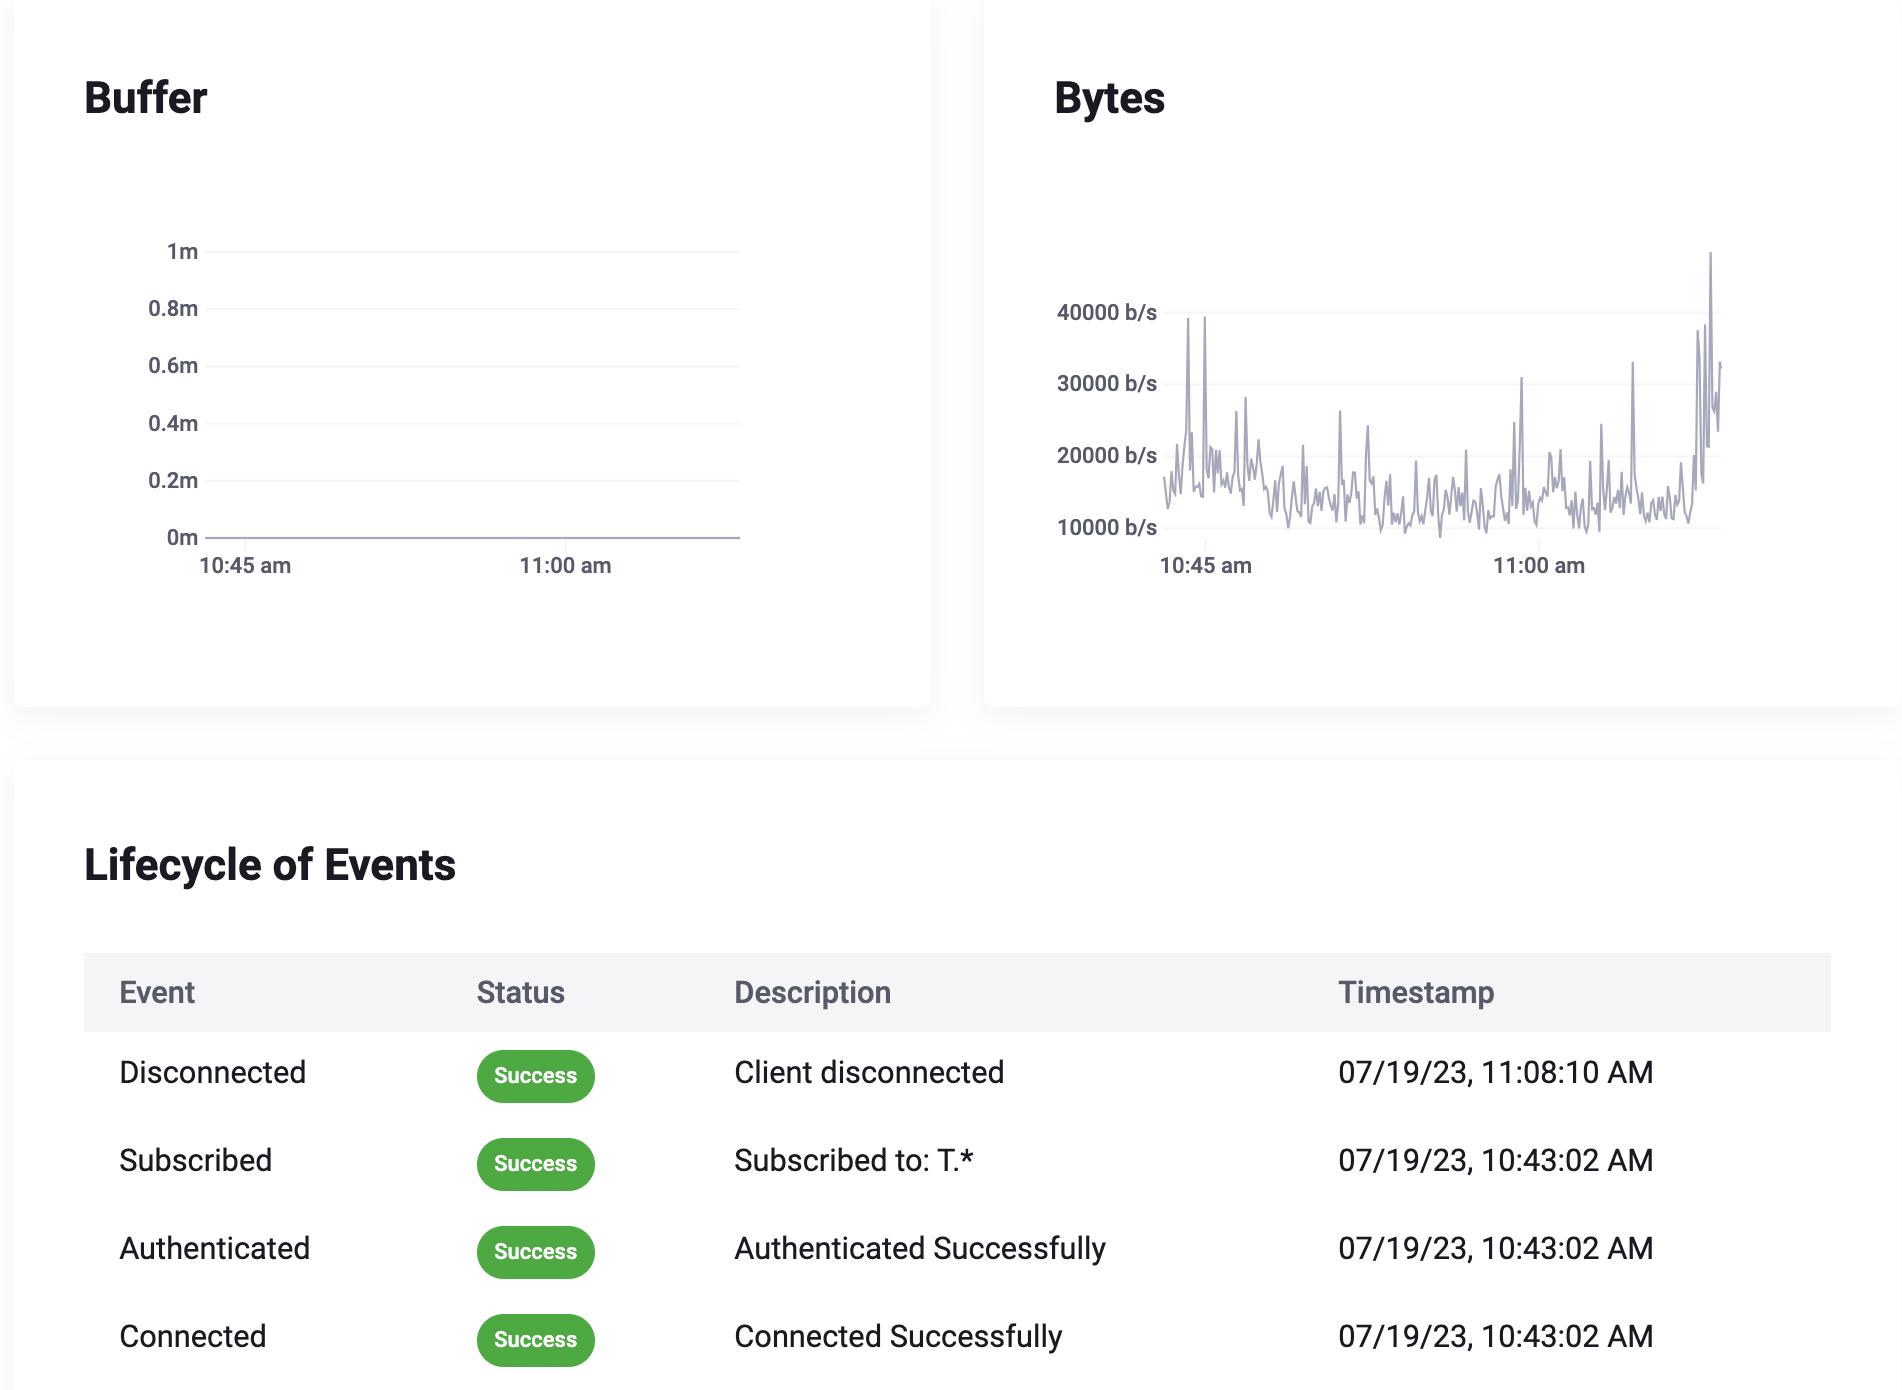Click the Success badge on the Disconnected row
This screenshot has width=1902, height=1390.
click(x=535, y=1076)
